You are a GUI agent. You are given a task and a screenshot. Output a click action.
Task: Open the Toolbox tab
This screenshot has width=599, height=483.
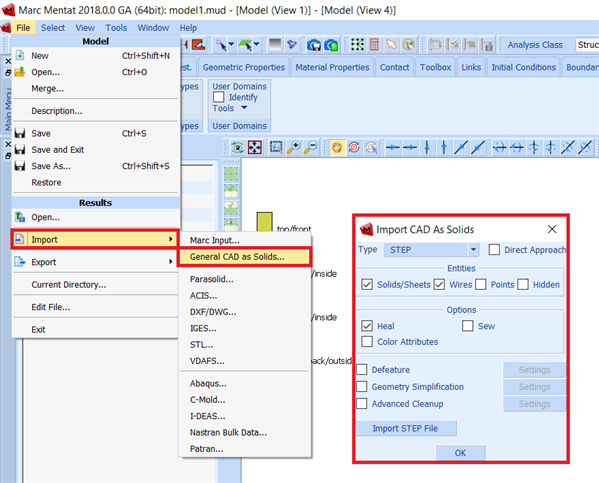pos(435,67)
